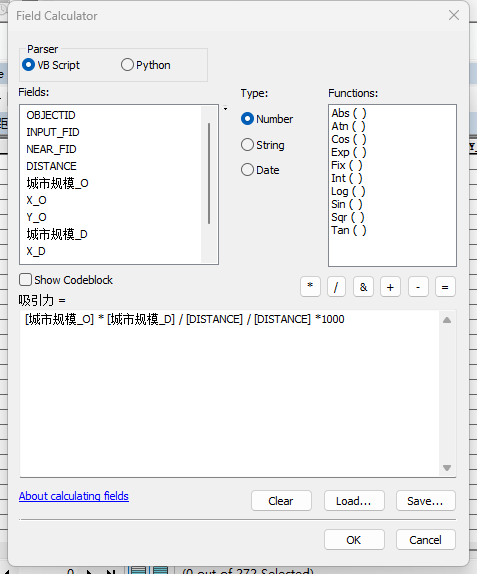The width and height of the screenshot is (477, 574).
Task: Open the small dropdown arrow beside Fields list
Action: (226, 109)
